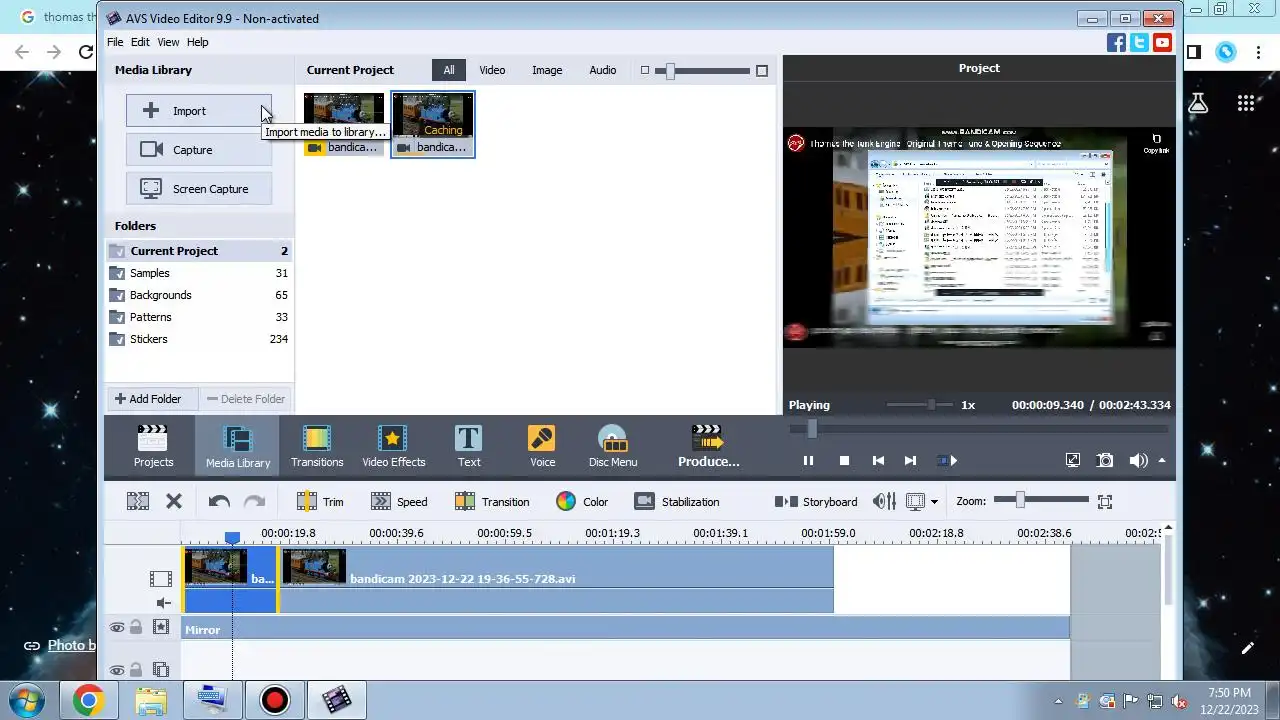Go to previous frame in preview
This screenshot has width=1280, height=720.
click(x=878, y=461)
